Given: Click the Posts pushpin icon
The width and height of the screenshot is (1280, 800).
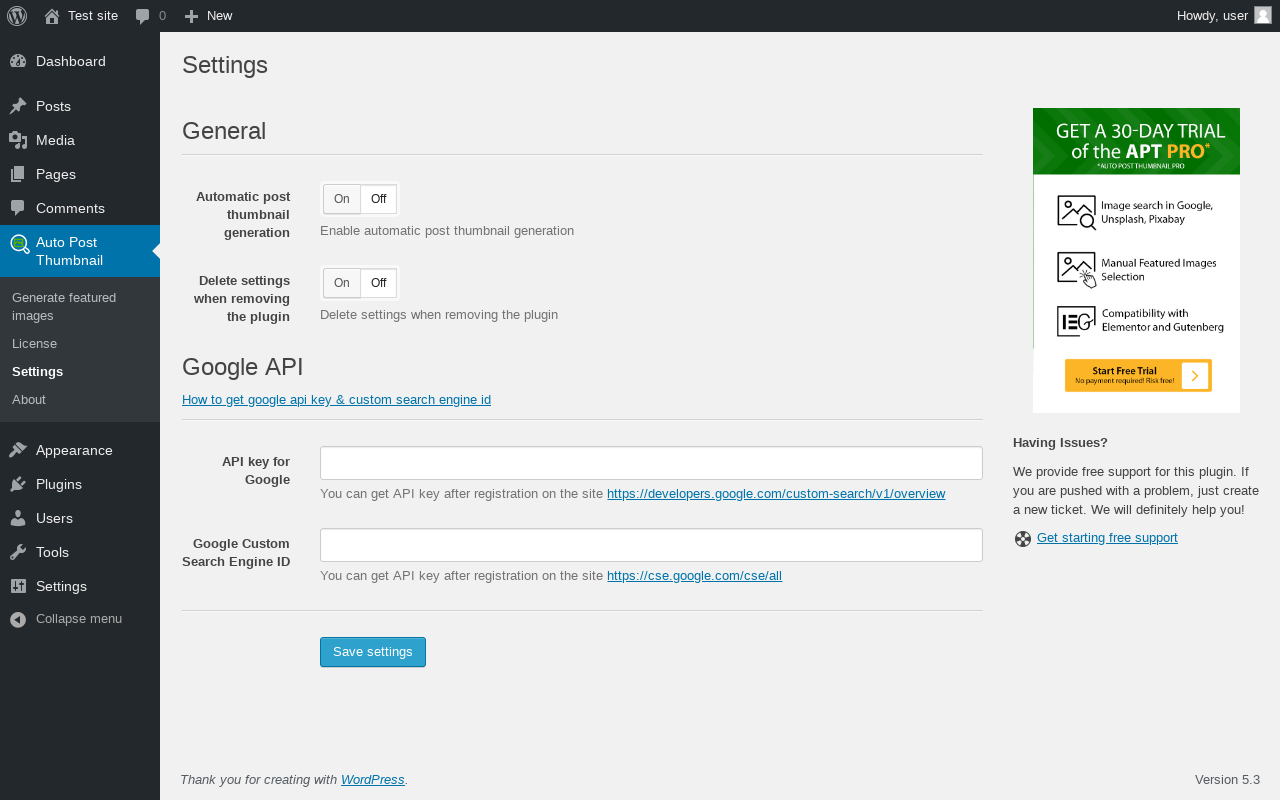Looking at the screenshot, I should [18, 106].
